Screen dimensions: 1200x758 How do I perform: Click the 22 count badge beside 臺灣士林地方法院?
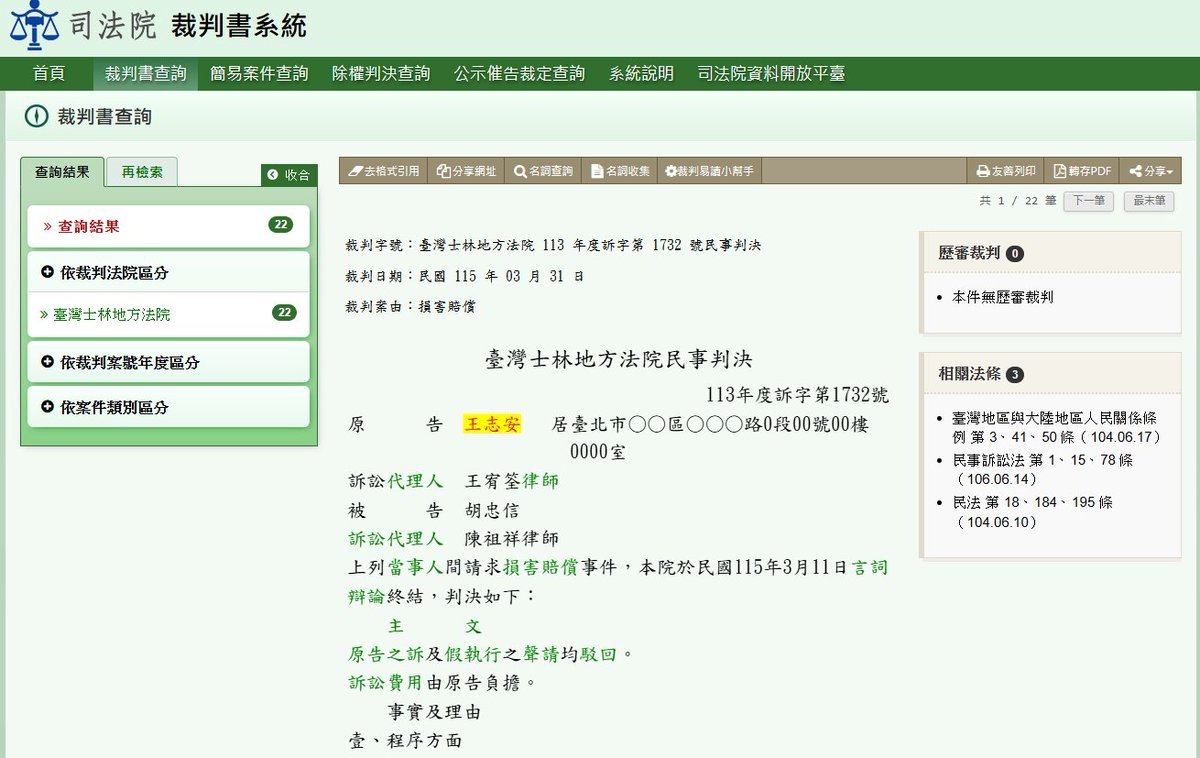point(285,313)
